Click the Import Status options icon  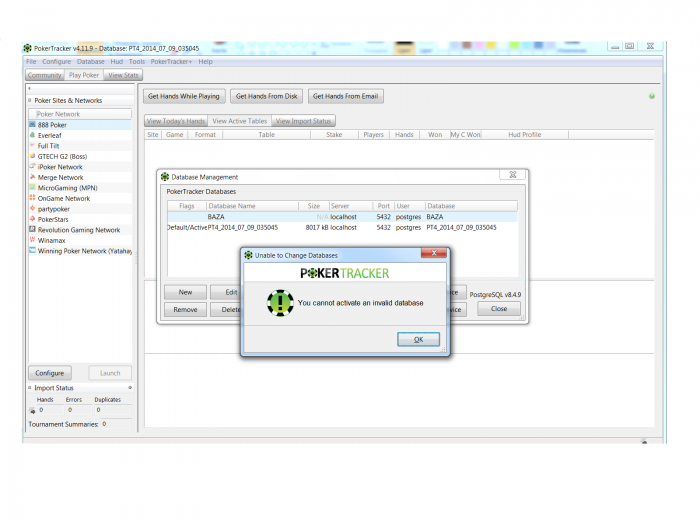click(x=130, y=388)
